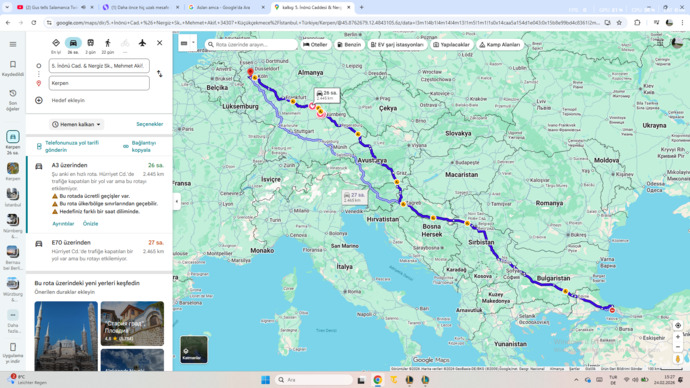The image size is (690, 388).
Task: Open the Старият град Пловдив suggestion card
Action: pyautogui.click(x=132, y=323)
